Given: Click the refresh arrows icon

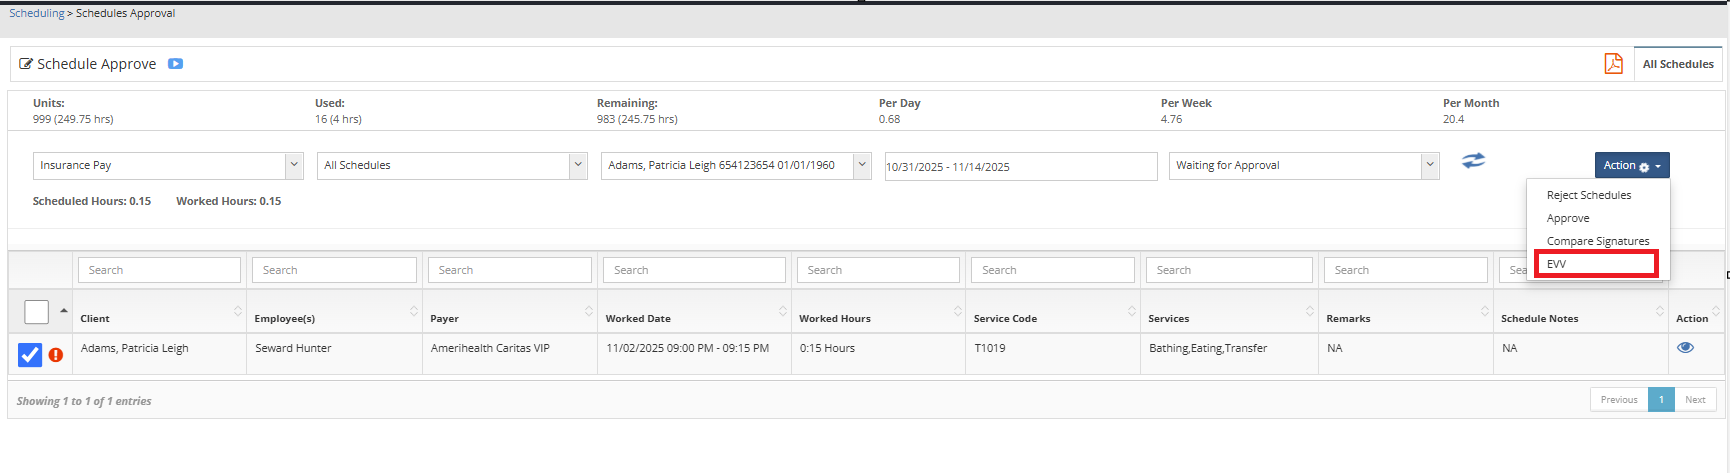Looking at the screenshot, I should [x=1473, y=161].
